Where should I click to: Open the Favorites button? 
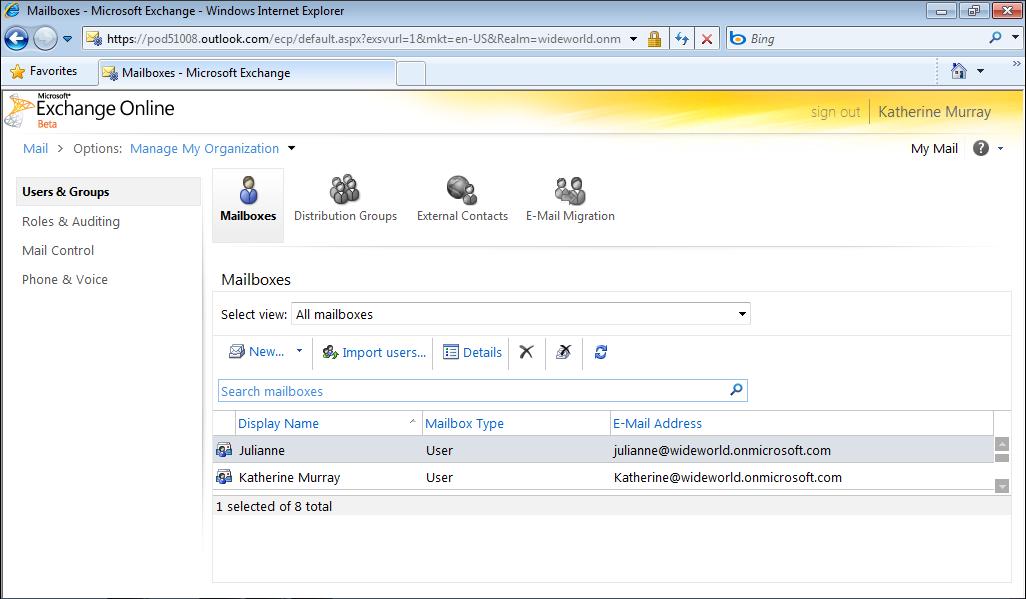coord(44,71)
